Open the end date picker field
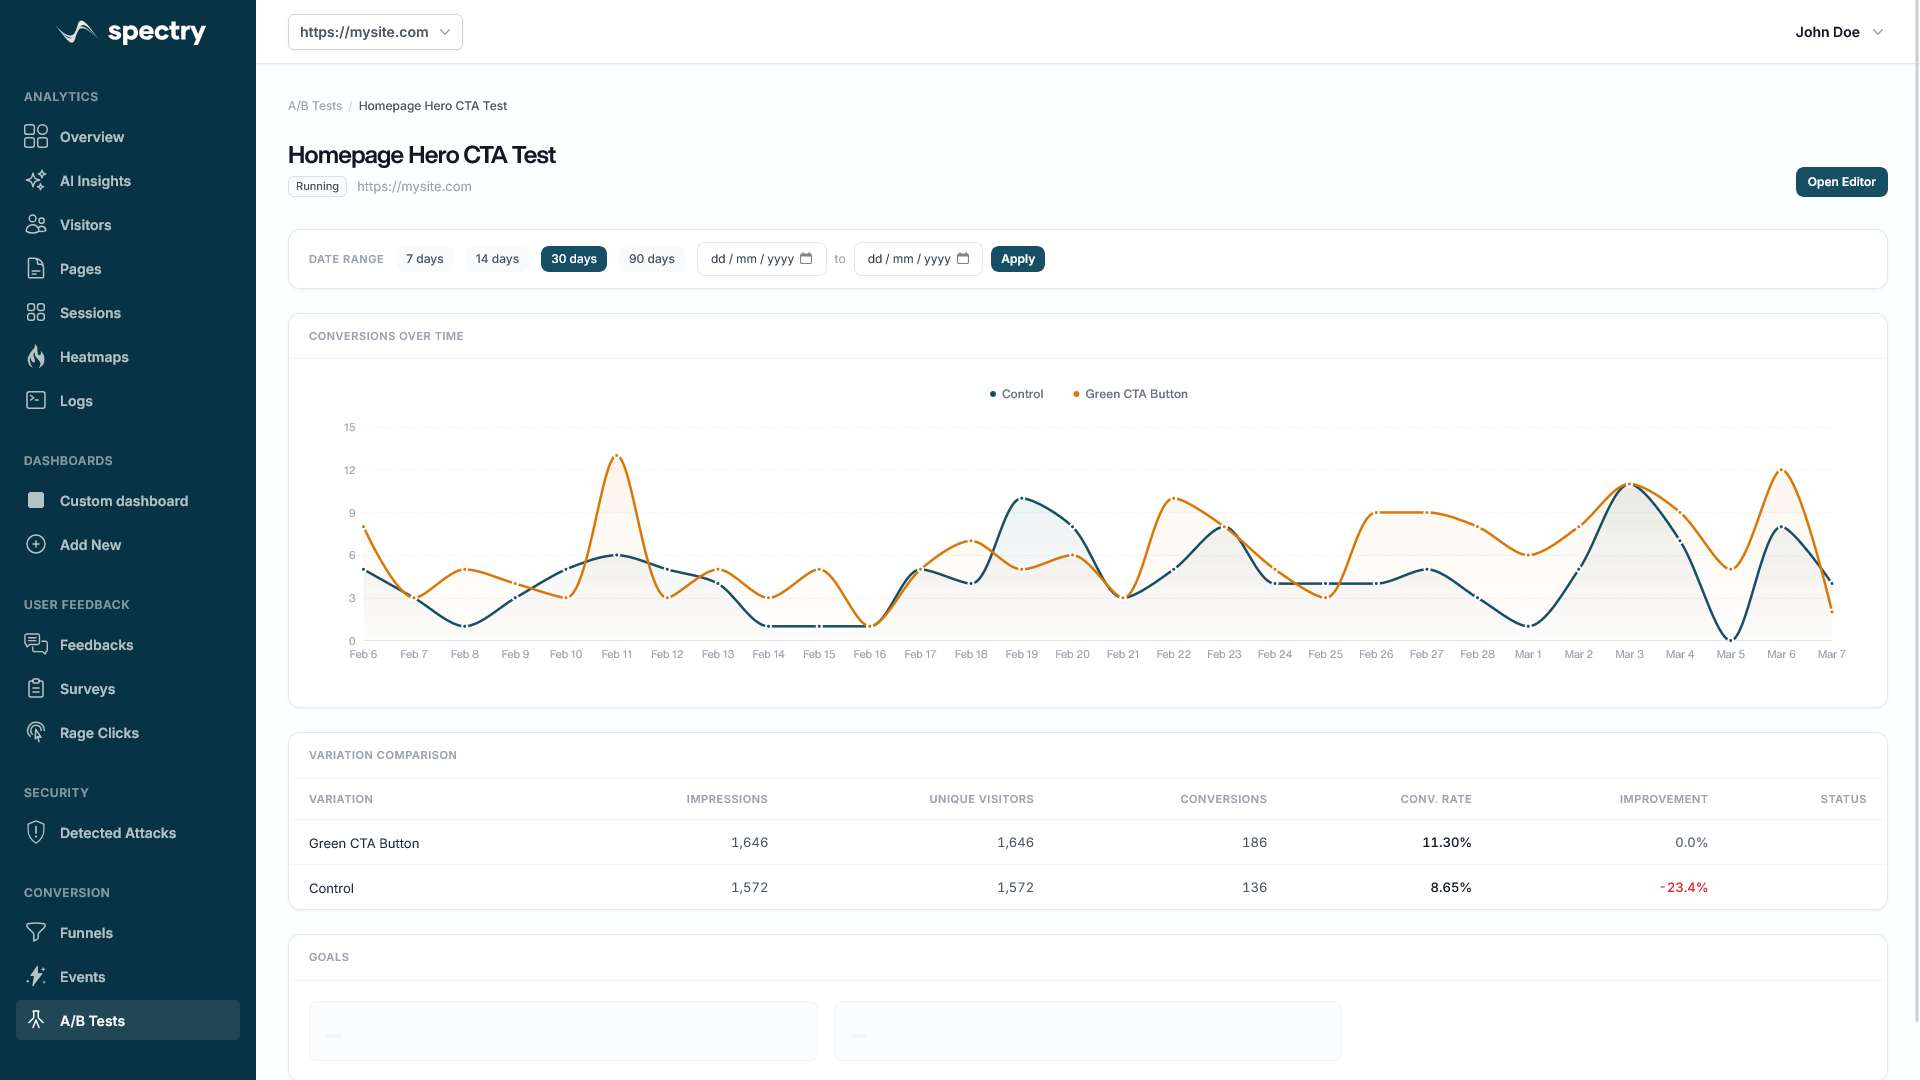Viewport: 1920px width, 1080px height. tap(917, 259)
